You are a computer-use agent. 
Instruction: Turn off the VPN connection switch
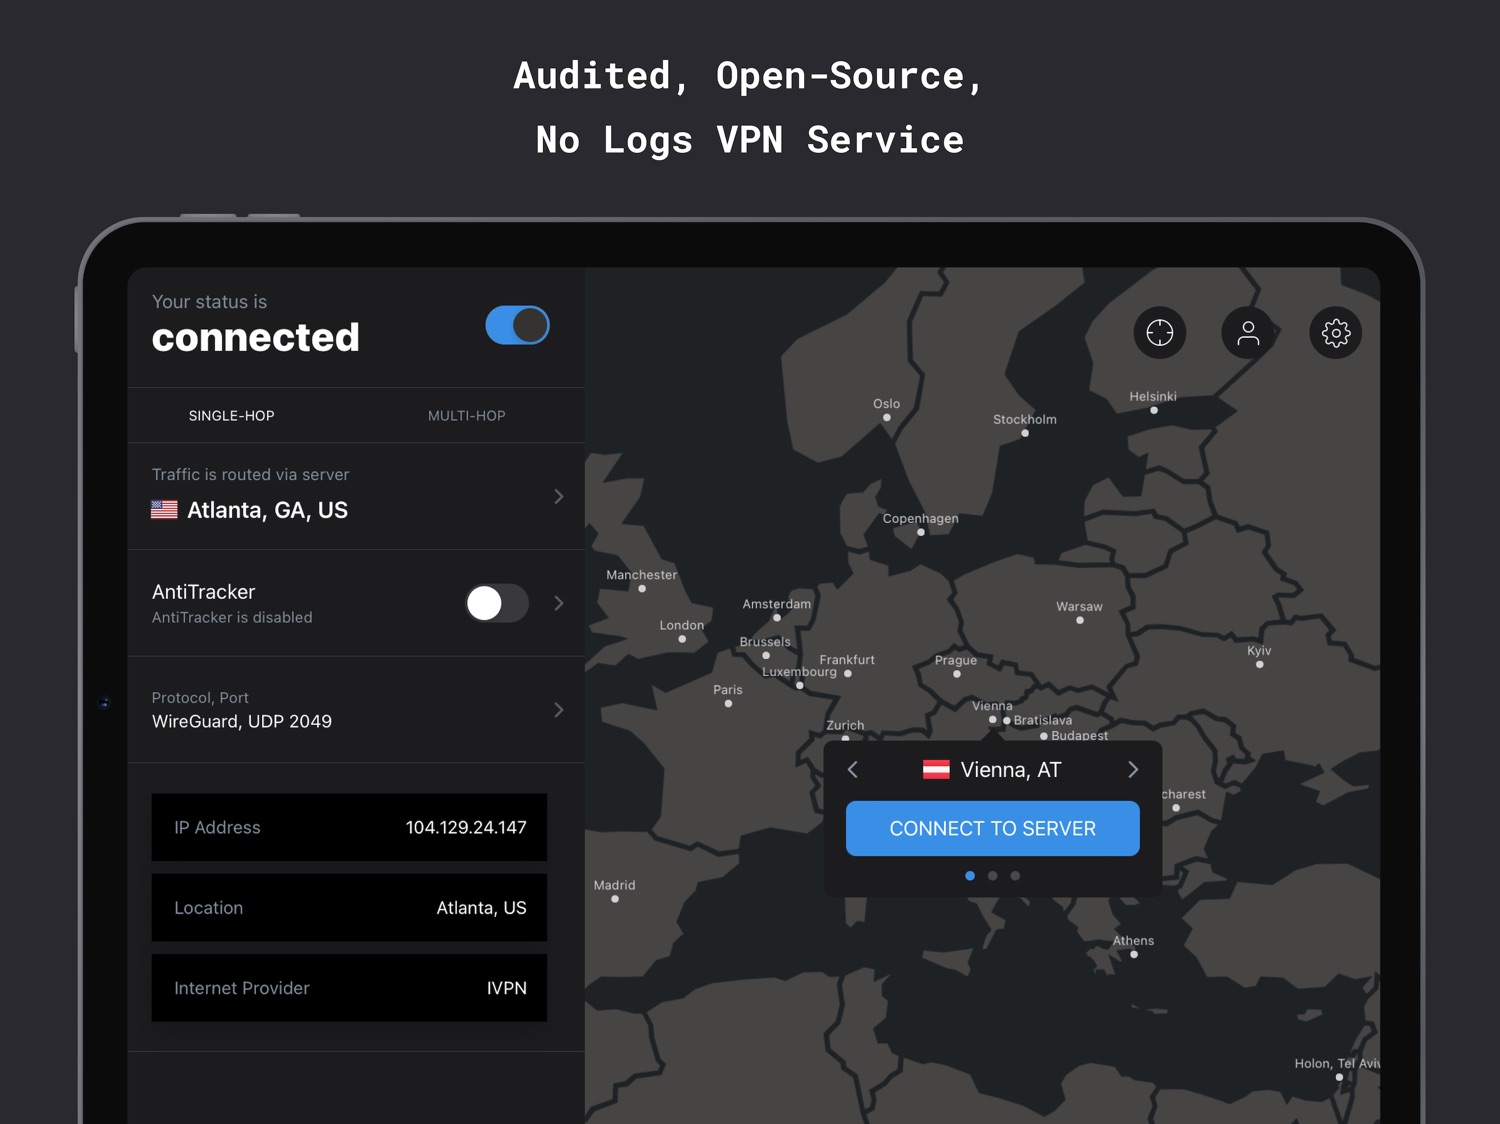517,325
